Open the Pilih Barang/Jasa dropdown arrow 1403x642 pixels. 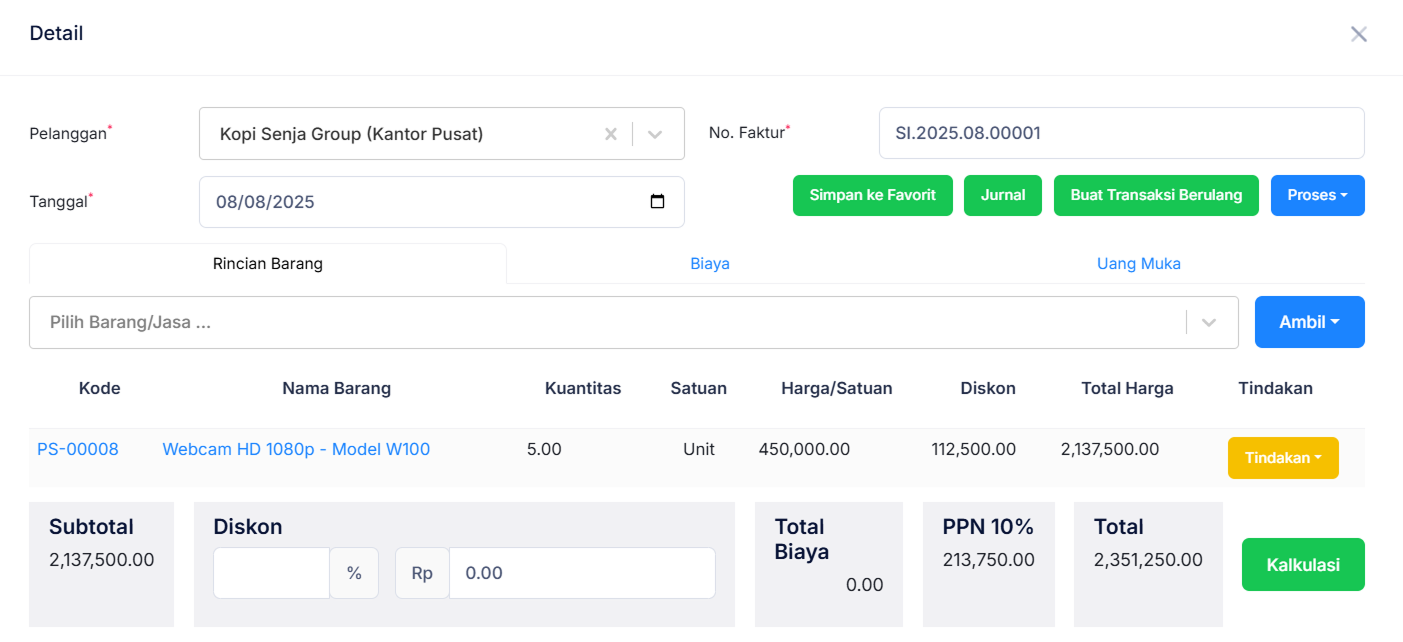pyautogui.click(x=1209, y=322)
